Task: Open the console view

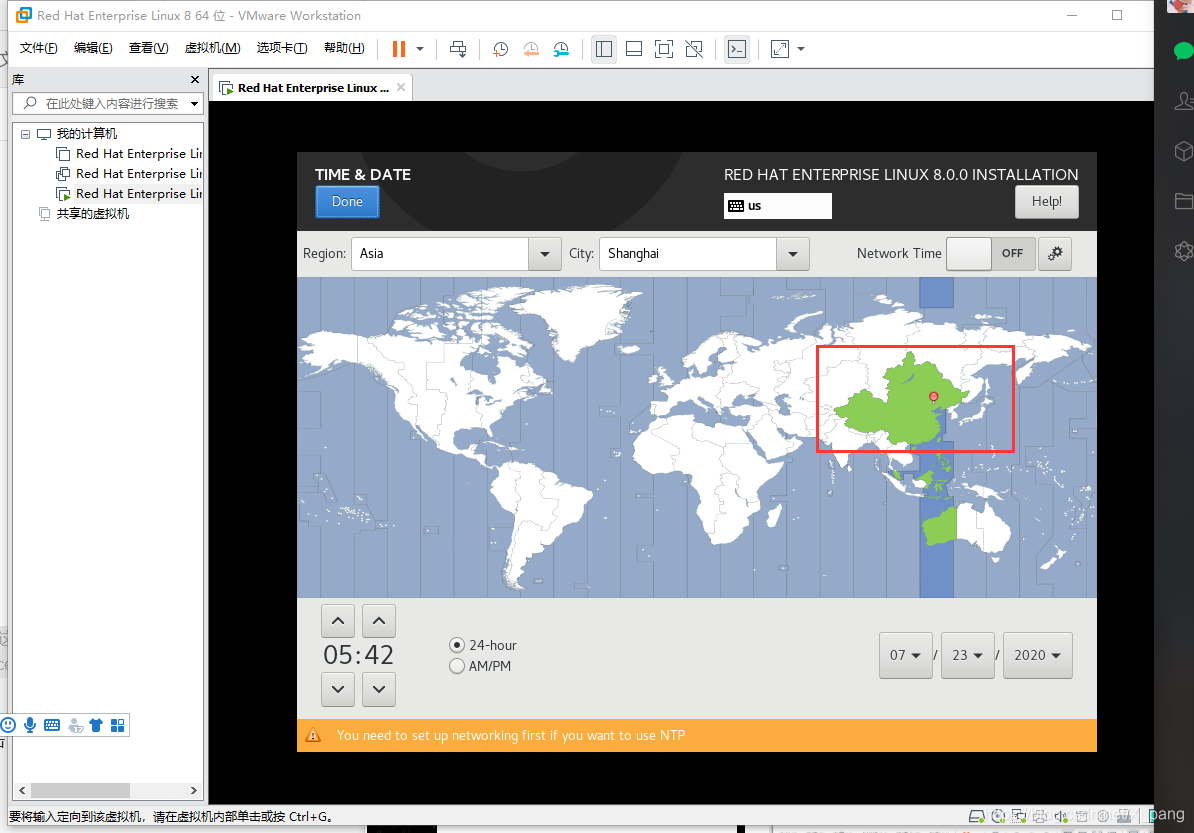Action: pos(736,49)
